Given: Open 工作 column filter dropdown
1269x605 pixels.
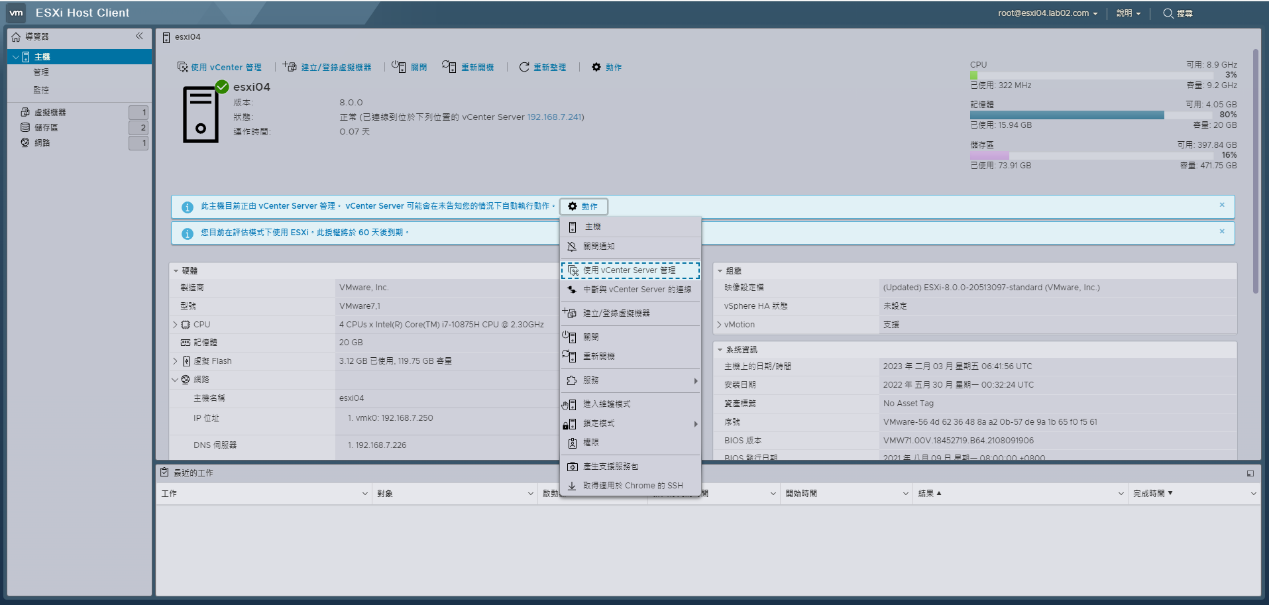Looking at the screenshot, I should (x=365, y=494).
